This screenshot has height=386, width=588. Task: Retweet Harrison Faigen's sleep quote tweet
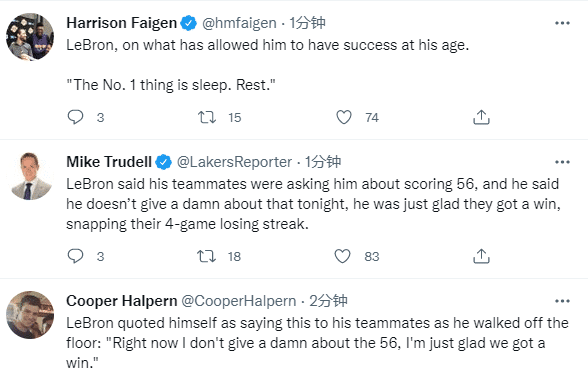click(207, 117)
